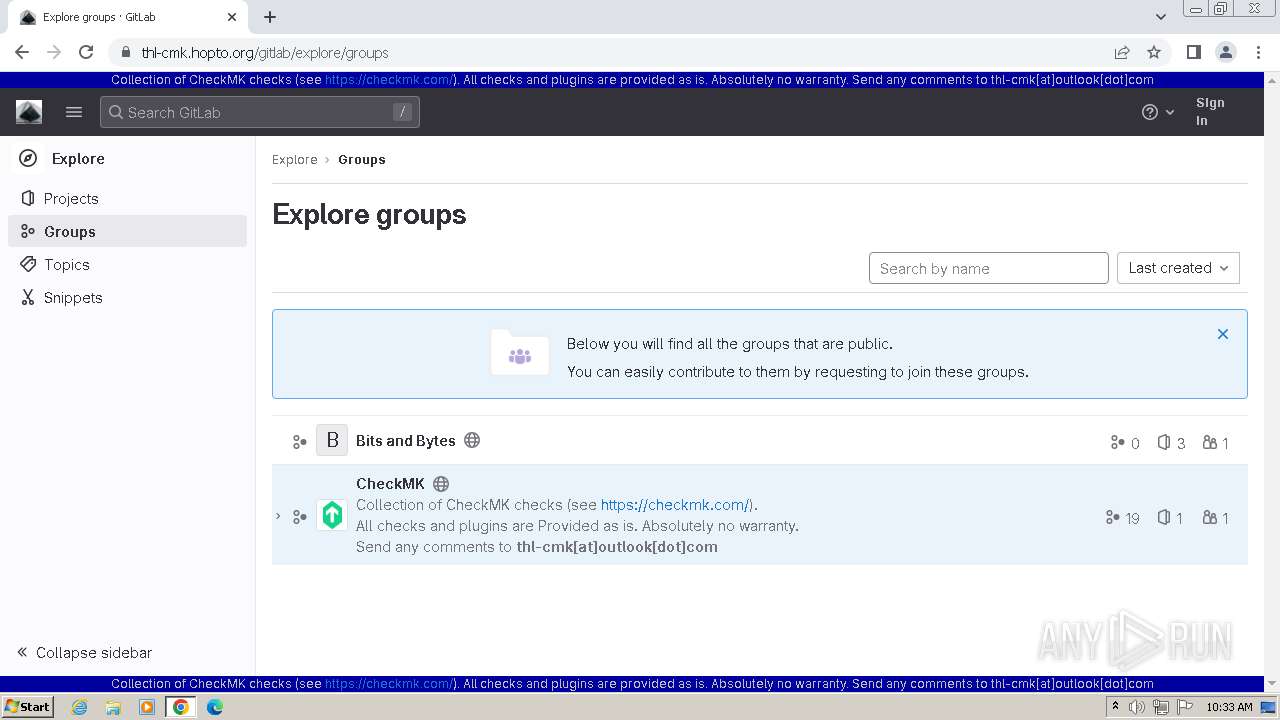Dismiss the public groups info banner
Screen dimensions: 1280x720
click(1222, 334)
